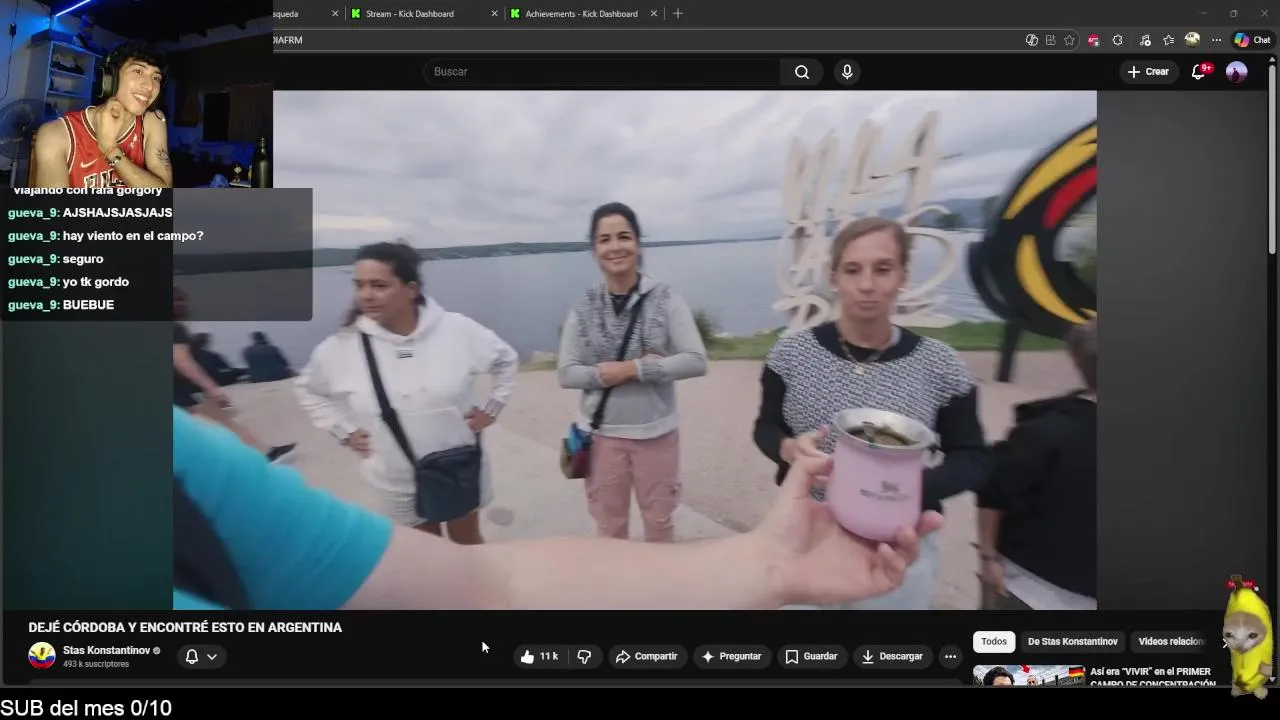Click the YouTube search magnifier button

tap(801, 72)
